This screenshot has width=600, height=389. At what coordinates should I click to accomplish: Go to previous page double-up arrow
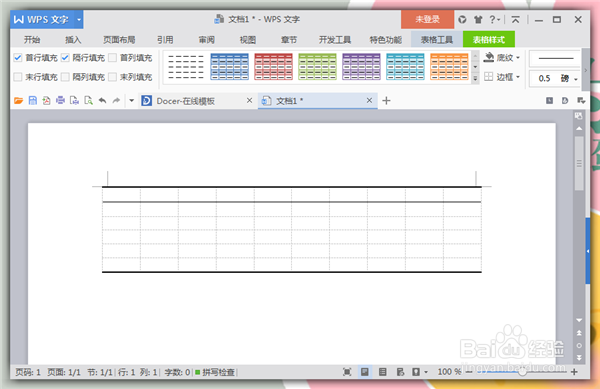579,333
